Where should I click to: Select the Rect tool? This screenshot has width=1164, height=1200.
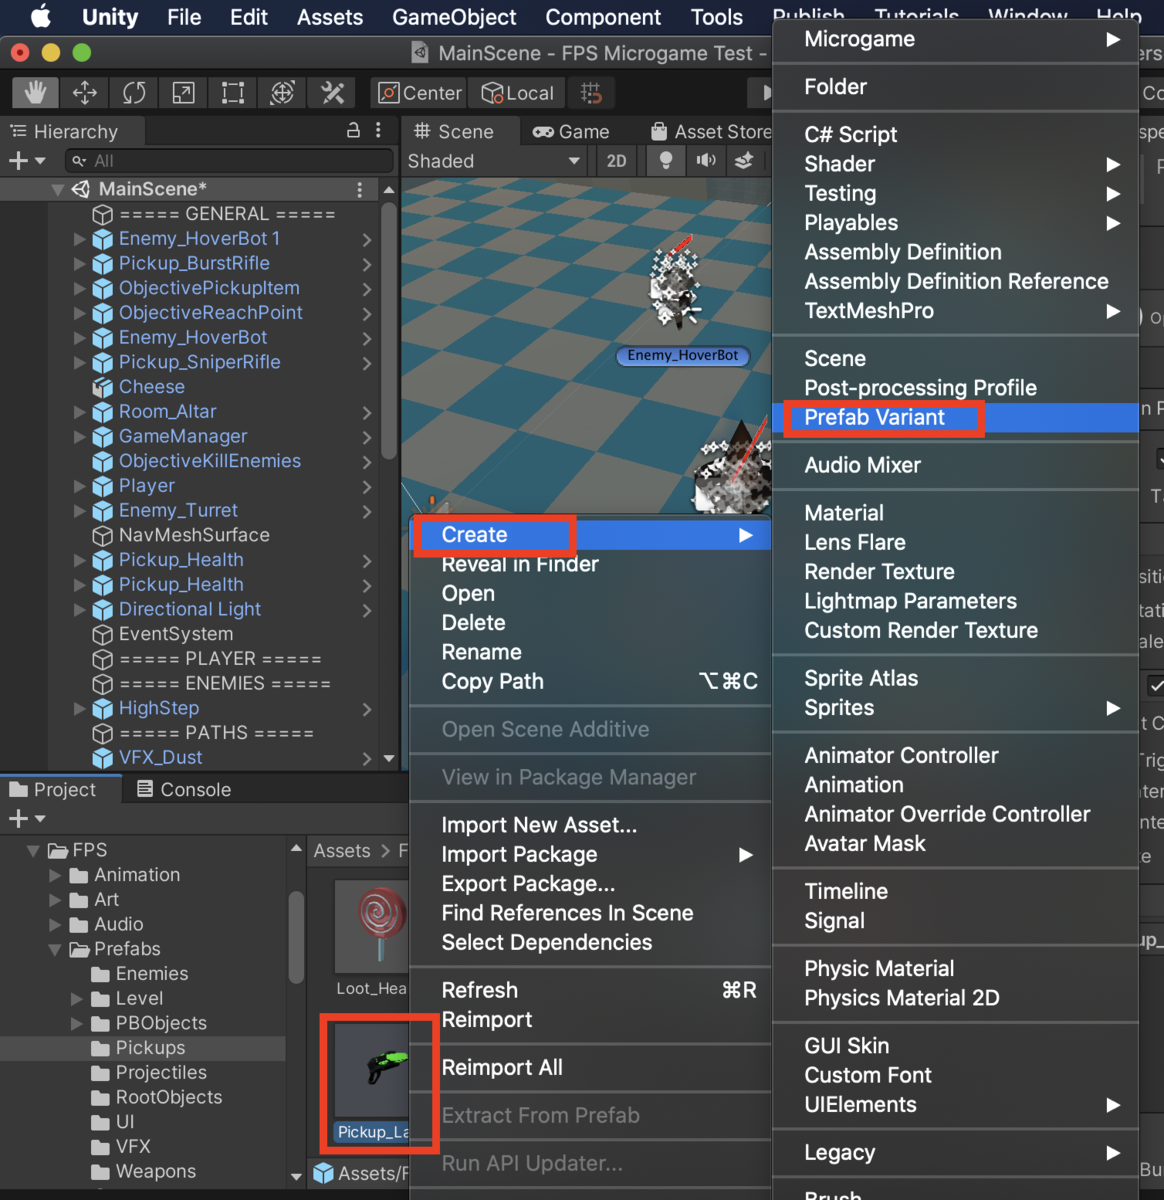(x=233, y=93)
